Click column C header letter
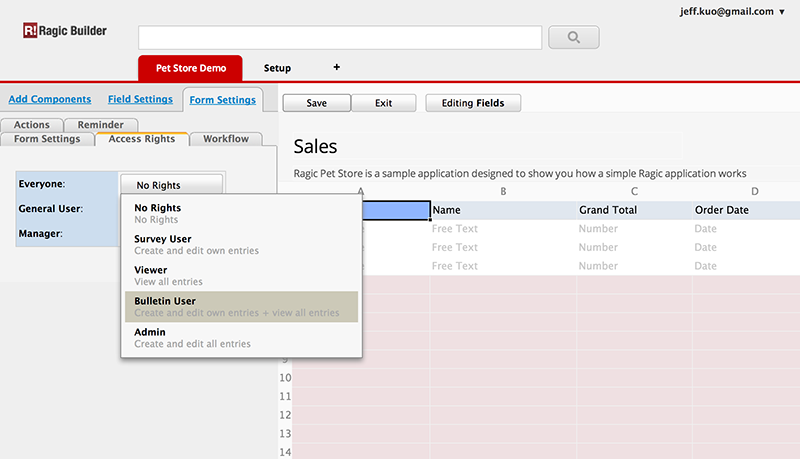Image resolution: width=800 pixels, height=459 pixels. (x=634, y=191)
